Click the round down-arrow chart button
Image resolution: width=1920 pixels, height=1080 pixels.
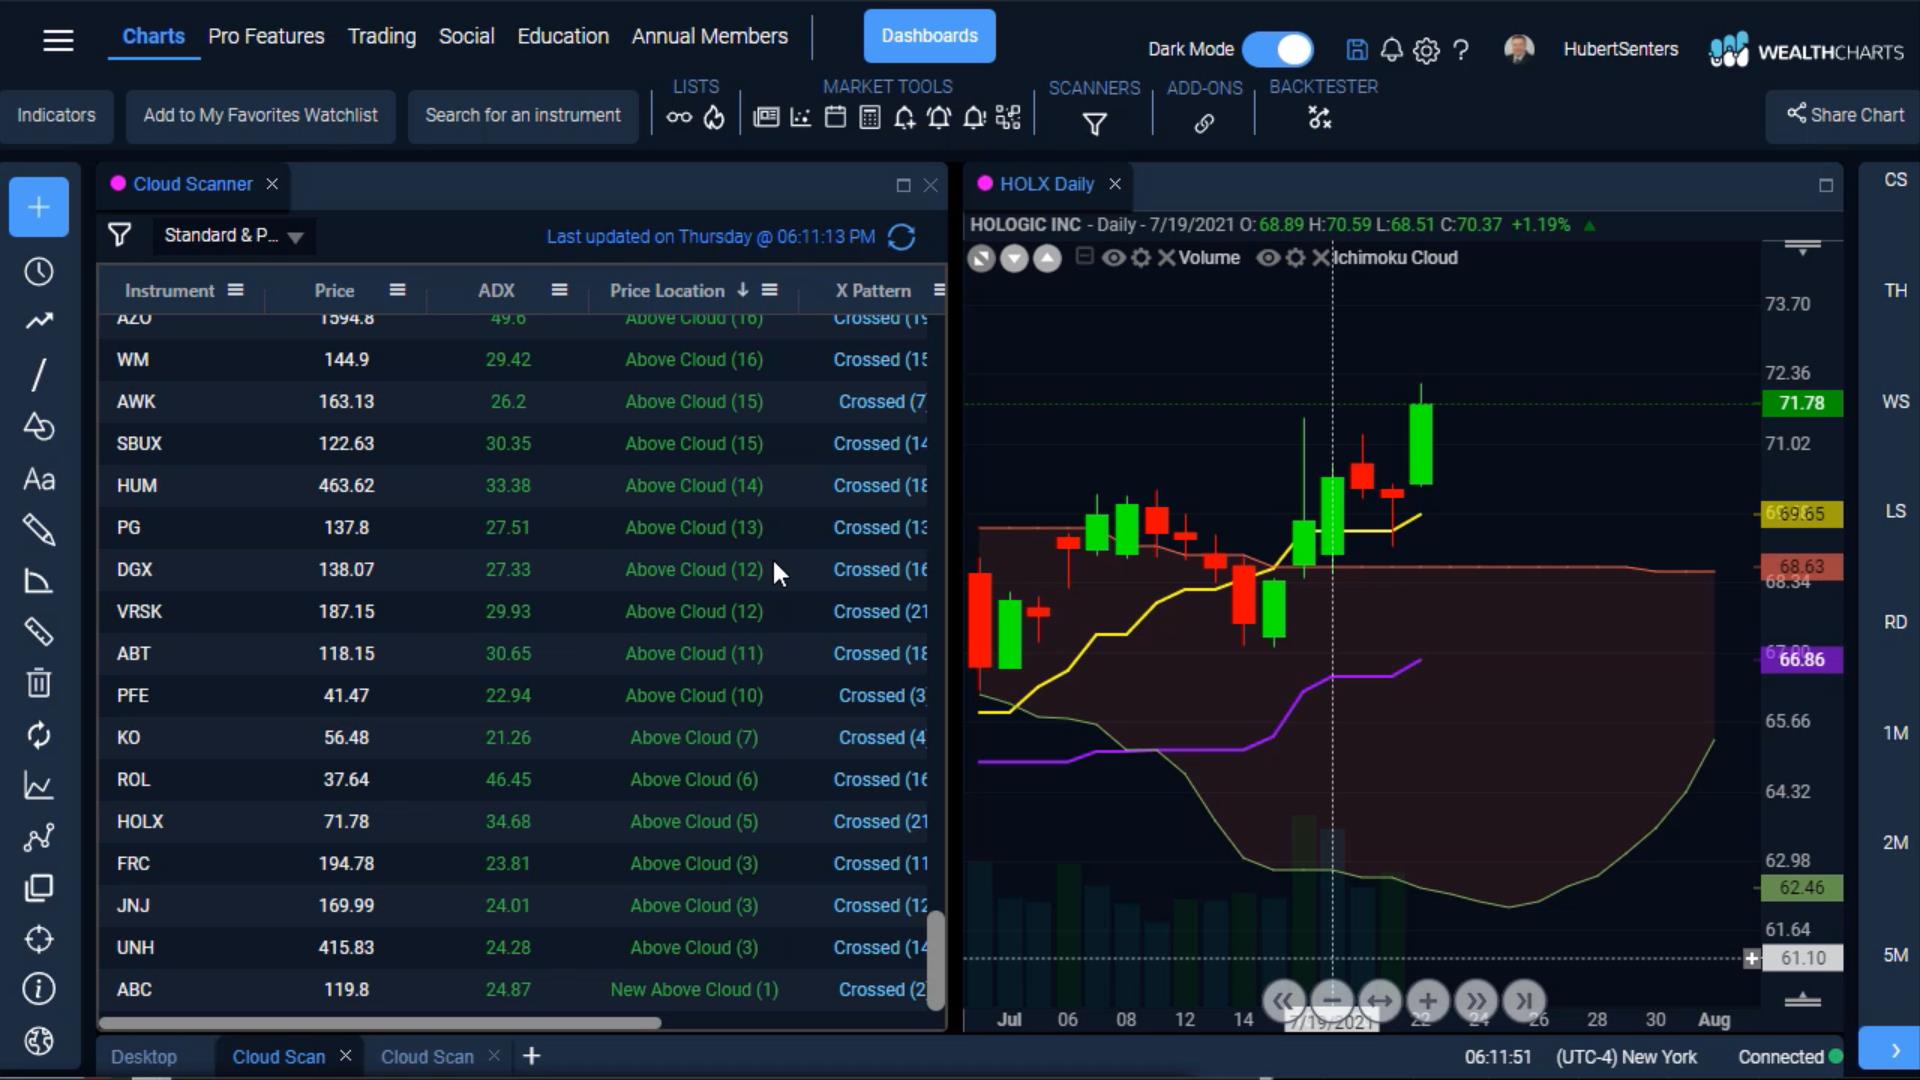coord(1014,259)
